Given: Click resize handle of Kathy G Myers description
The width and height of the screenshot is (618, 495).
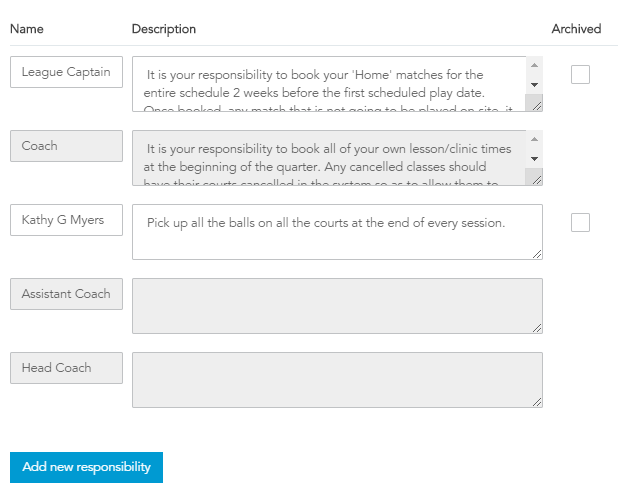Looking at the screenshot, I should coord(537,254).
